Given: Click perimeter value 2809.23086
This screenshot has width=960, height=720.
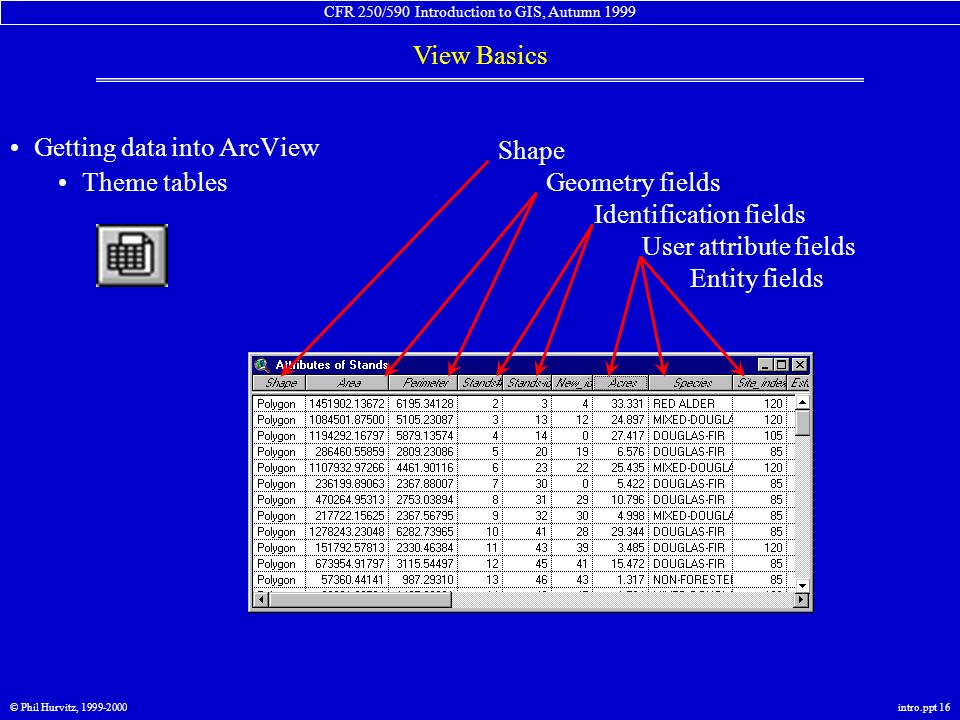Looking at the screenshot, I should click(x=424, y=452).
